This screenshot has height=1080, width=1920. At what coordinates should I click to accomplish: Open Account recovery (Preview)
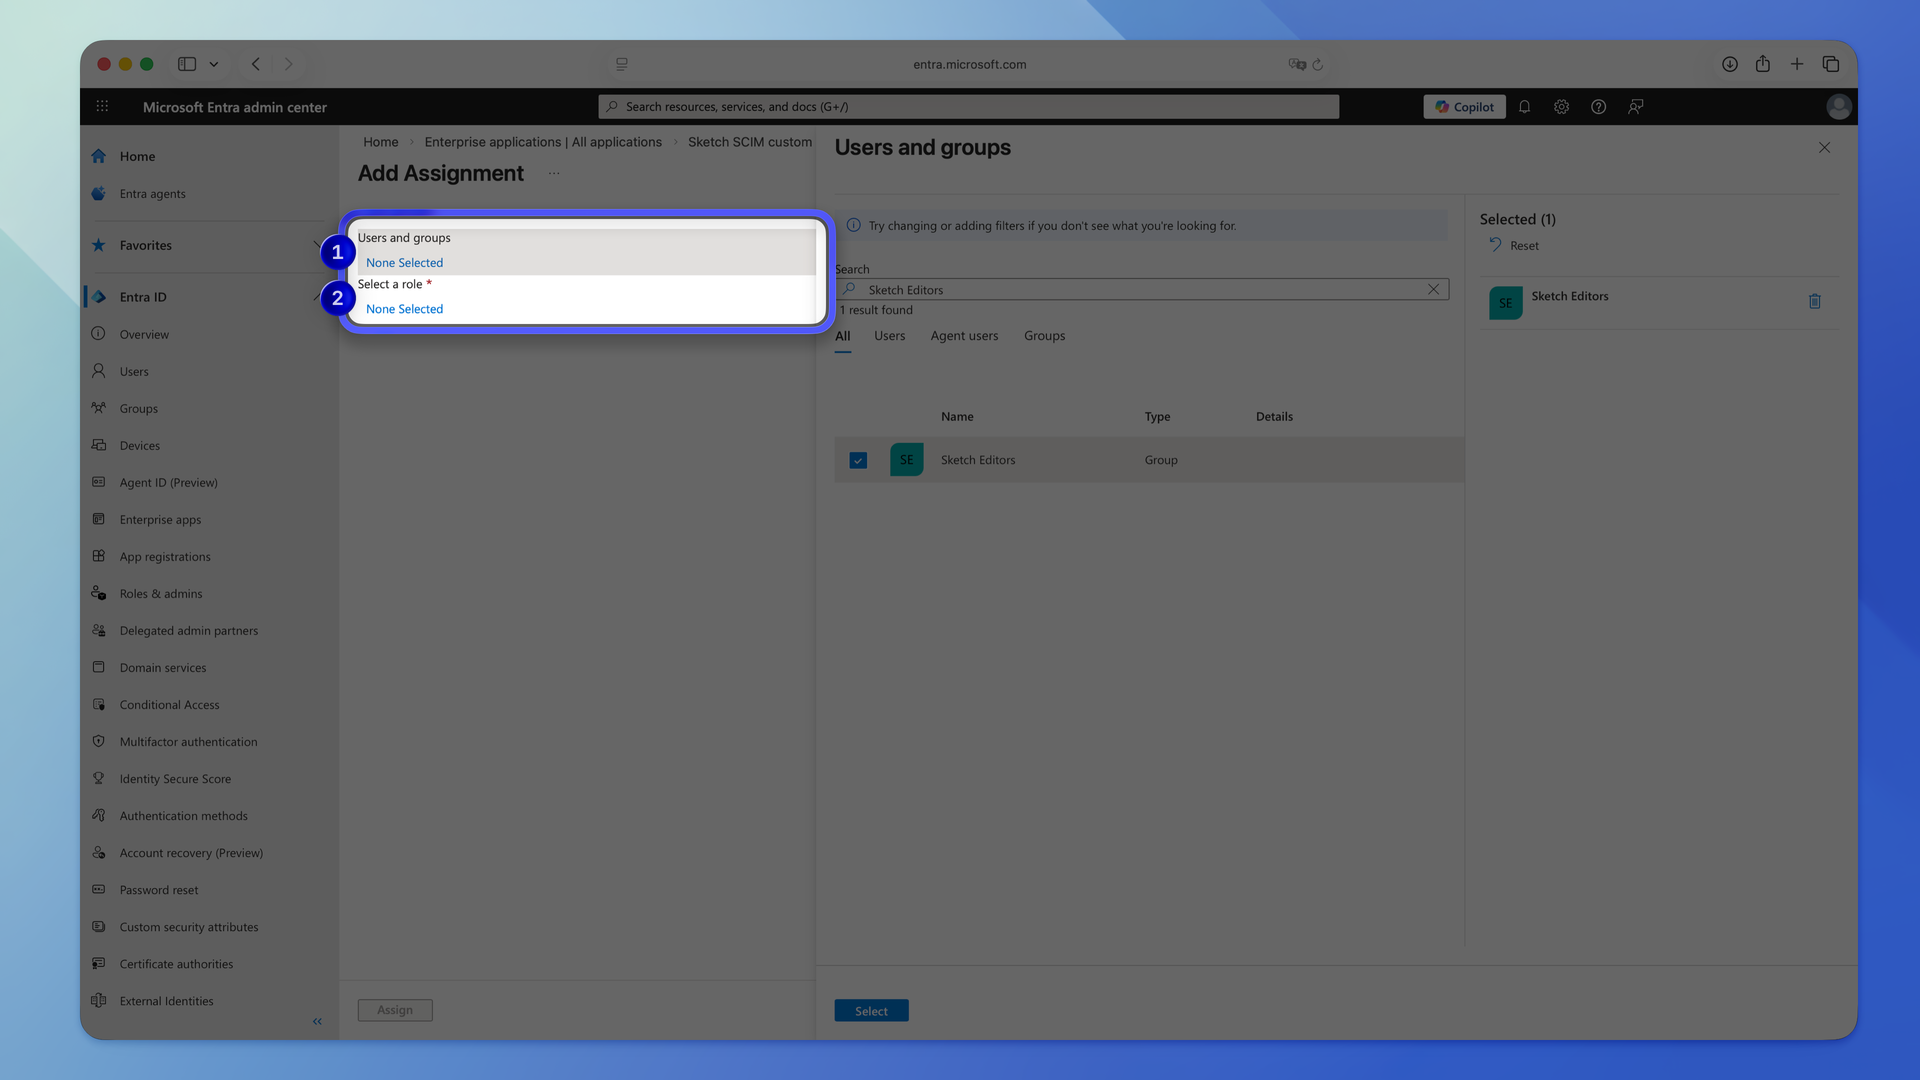(x=191, y=852)
